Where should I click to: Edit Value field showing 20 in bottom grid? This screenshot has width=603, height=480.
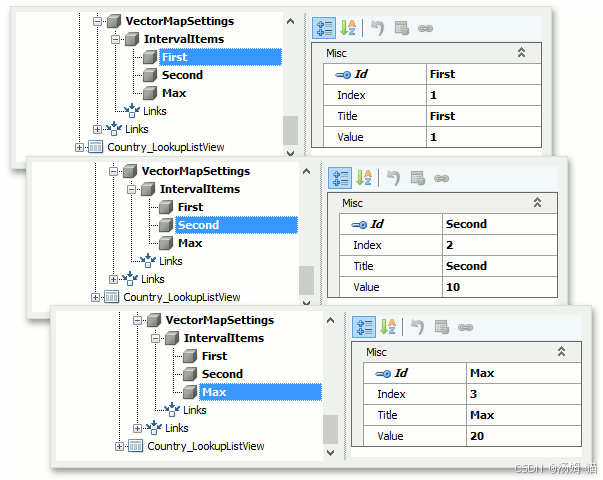pyautogui.click(x=523, y=436)
